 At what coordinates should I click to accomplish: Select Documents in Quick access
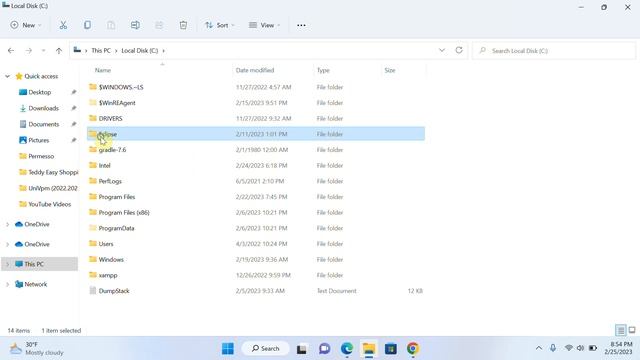click(43, 124)
